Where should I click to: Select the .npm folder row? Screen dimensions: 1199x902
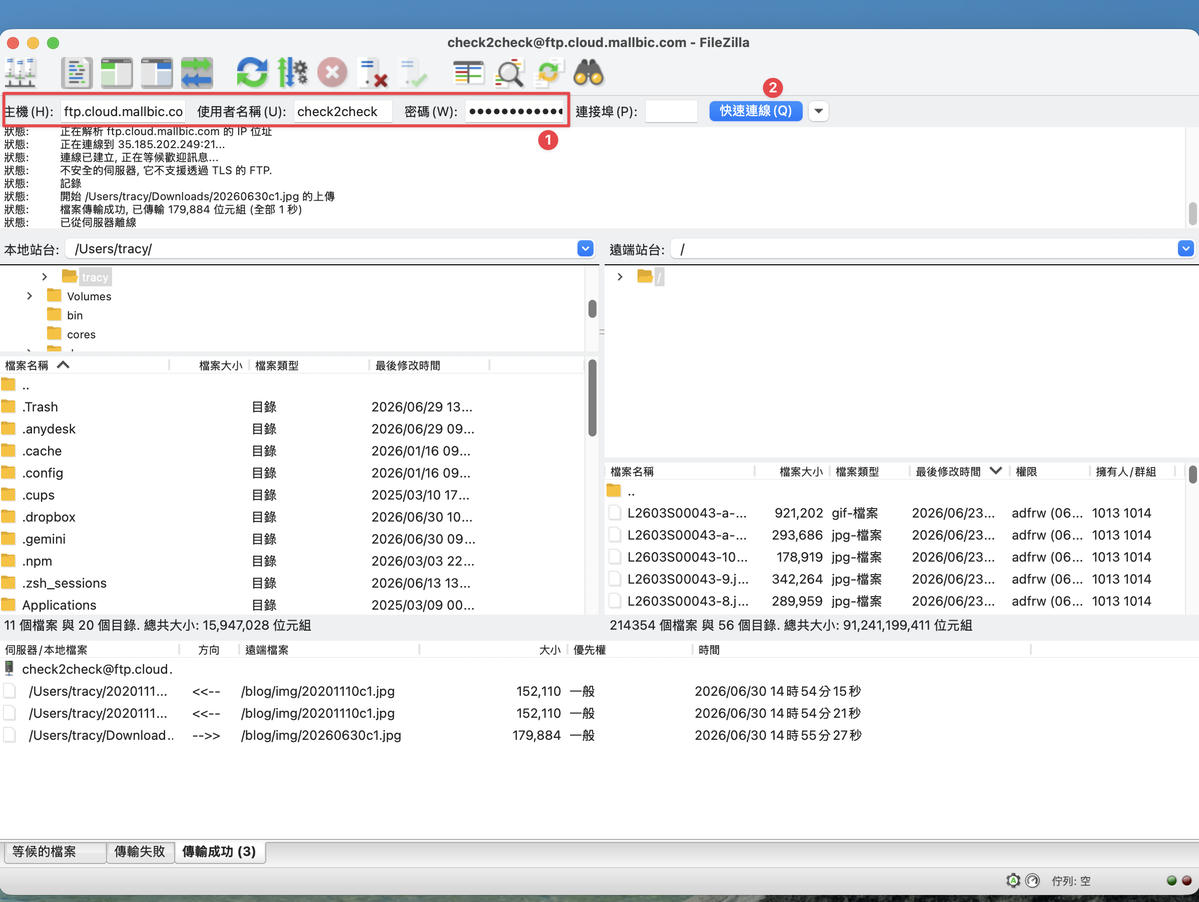pos(292,561)
